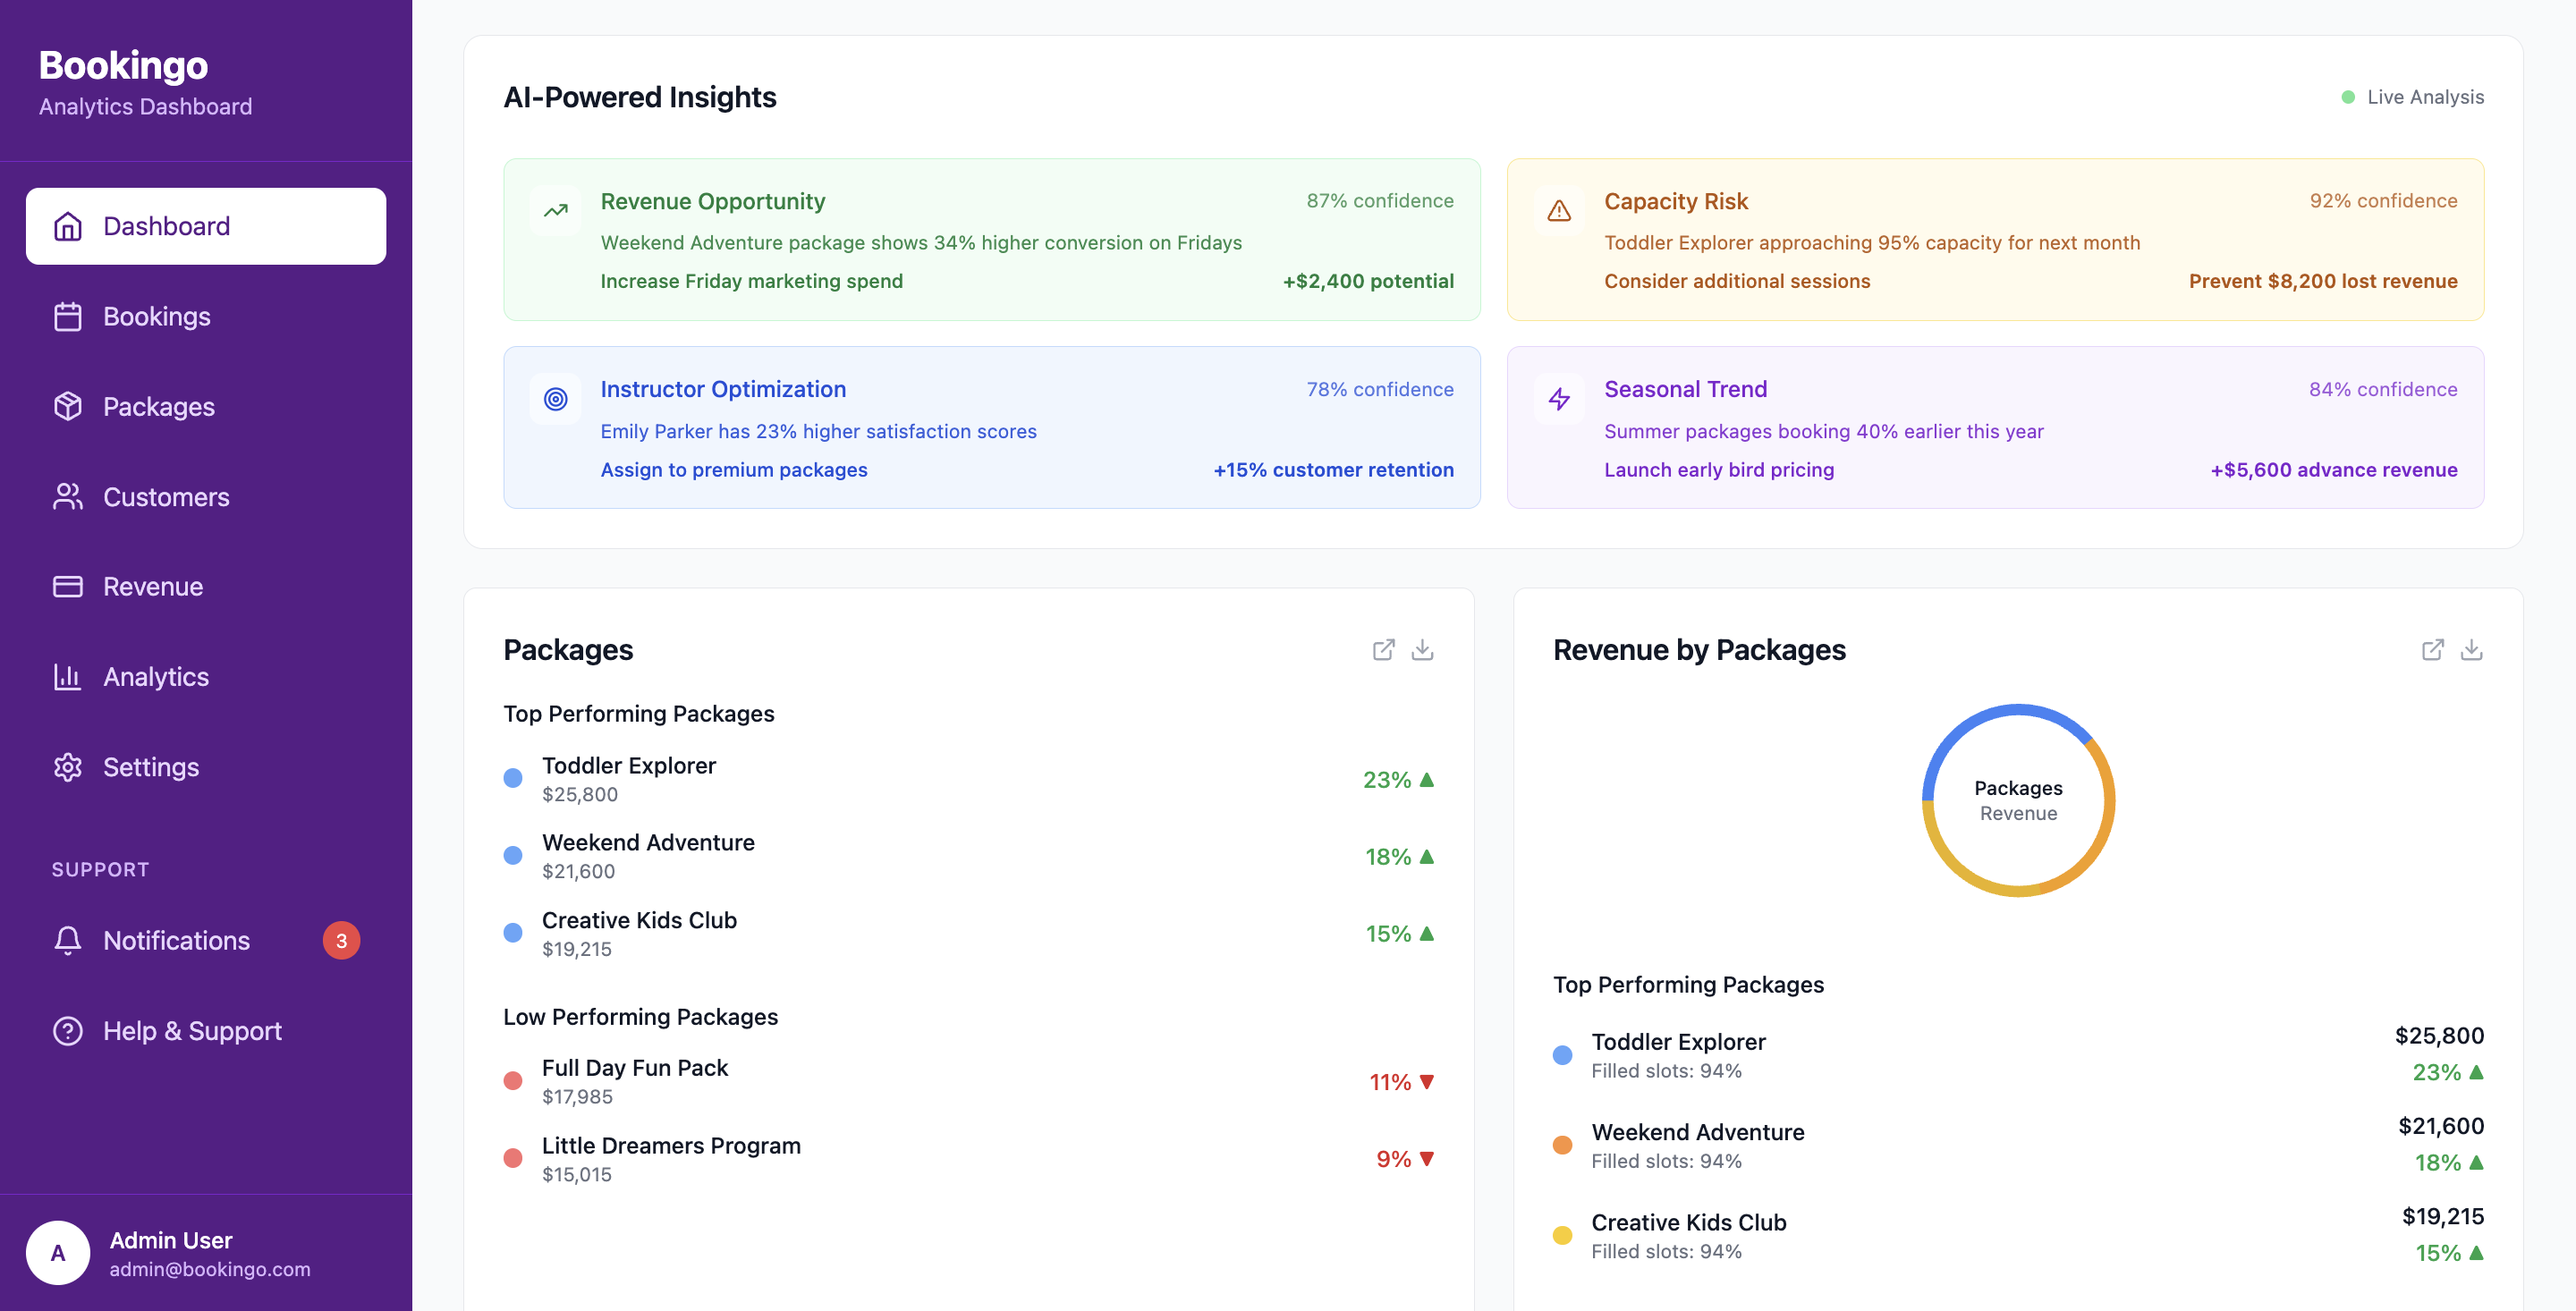This screenshot has height=1311, width=2576.
Task: Open Settings from the sidebar
Action: (x=150, y=767)
